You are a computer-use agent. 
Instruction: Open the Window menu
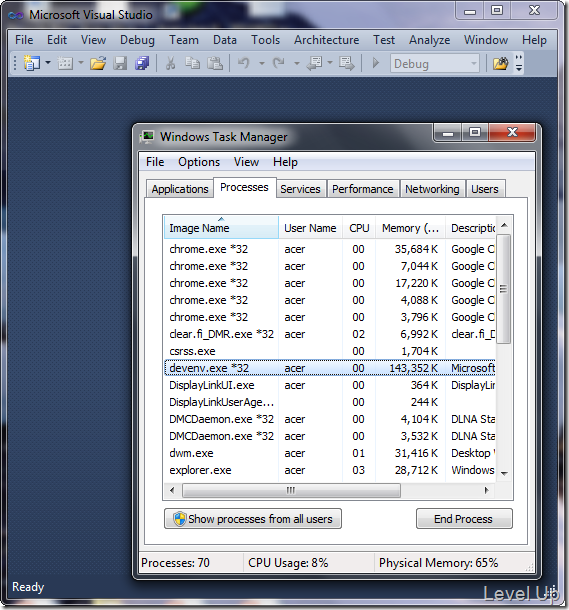[486, 40]
